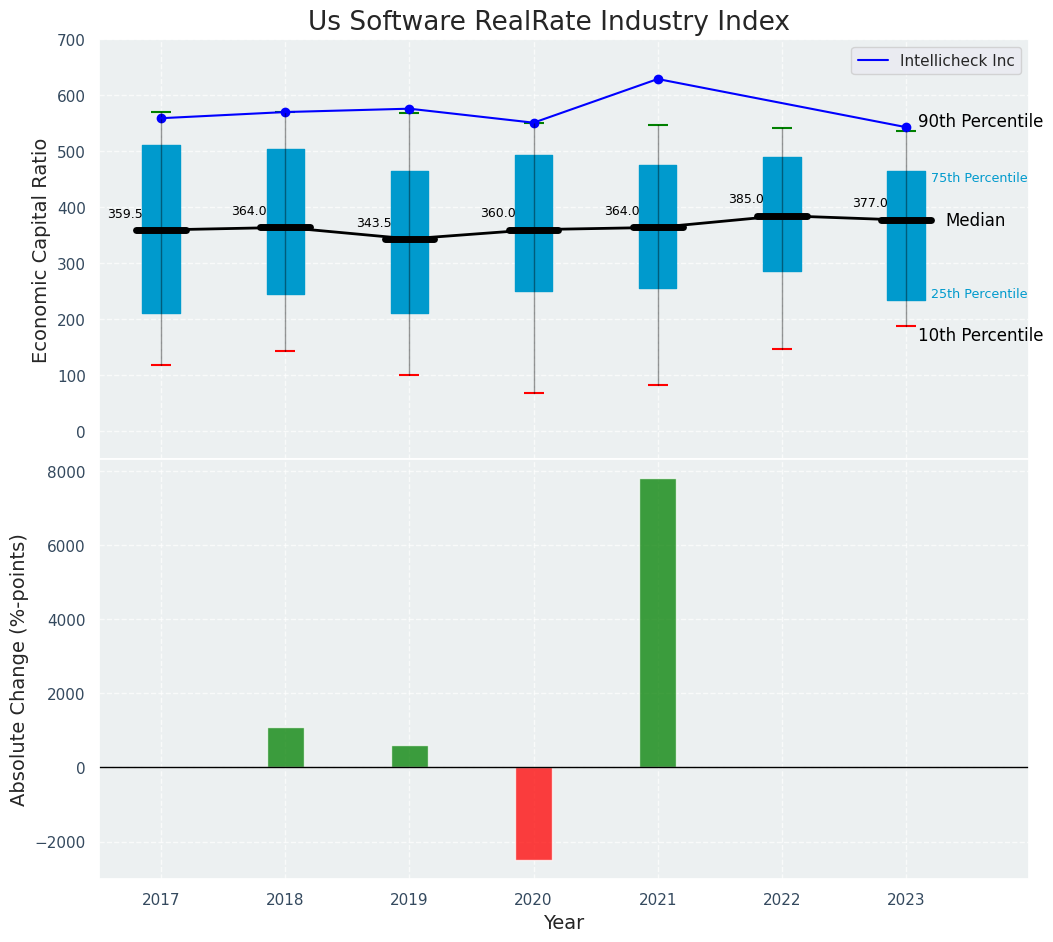The width and height of the screenshot is (1053, 942).
Task: Click the chart title Us Software RealRate
Action: tap(548, 22)
